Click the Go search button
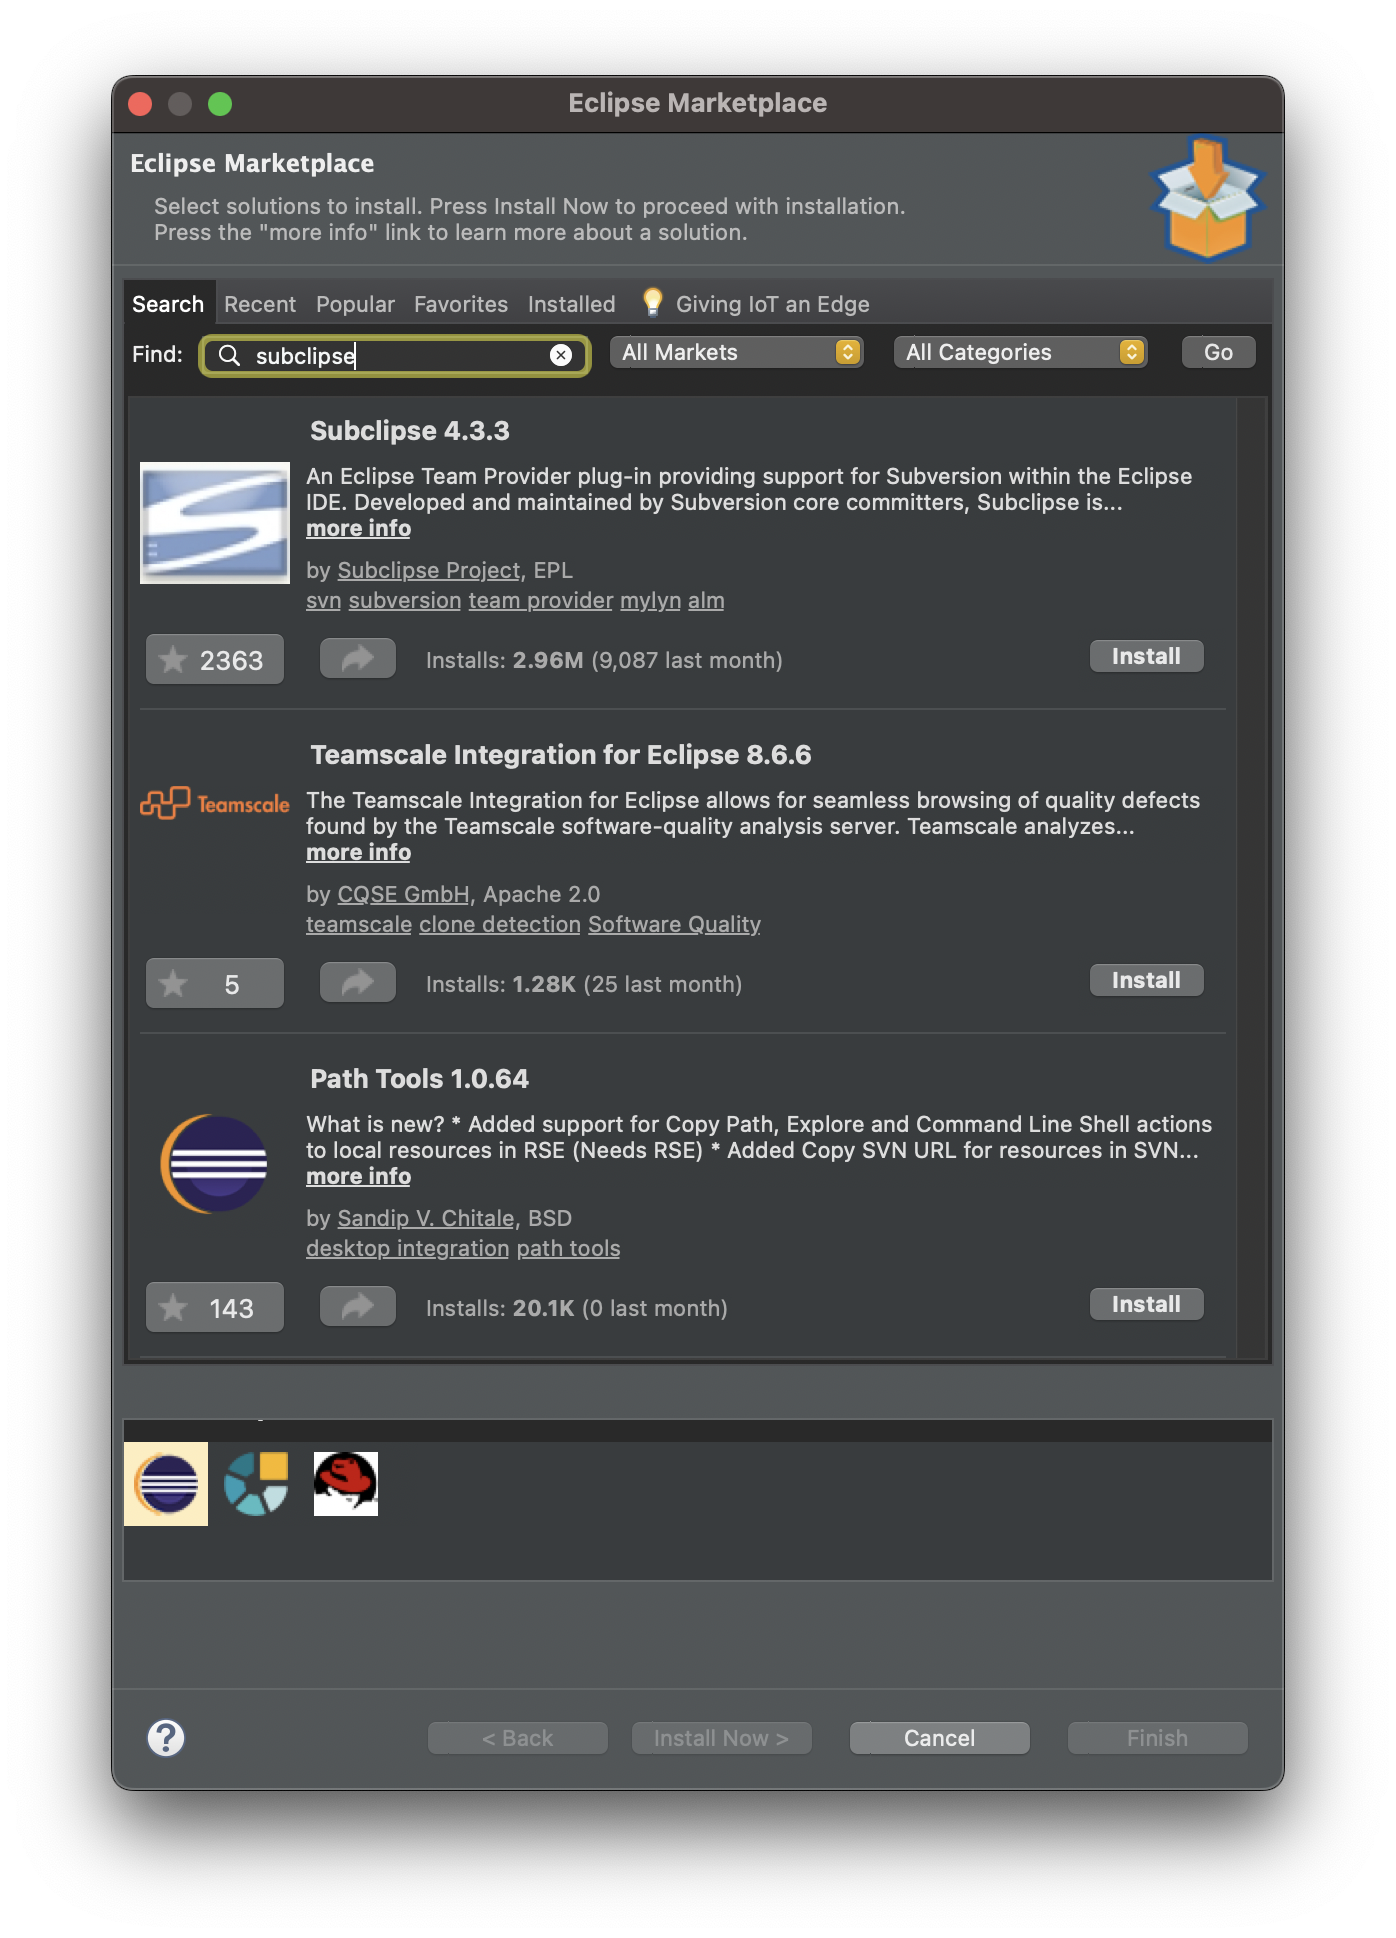 [1218, 352]
